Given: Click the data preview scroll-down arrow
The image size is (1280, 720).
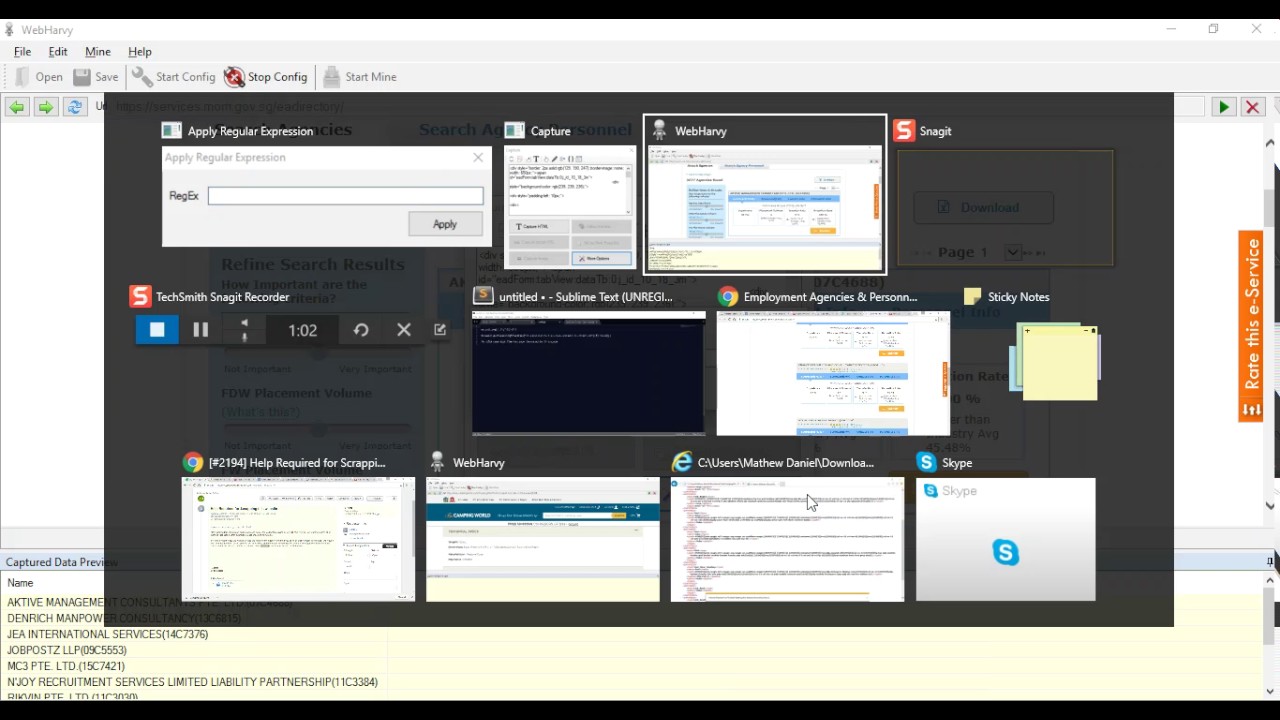Looking at the screenshot, I should (x=1270, y=691).
